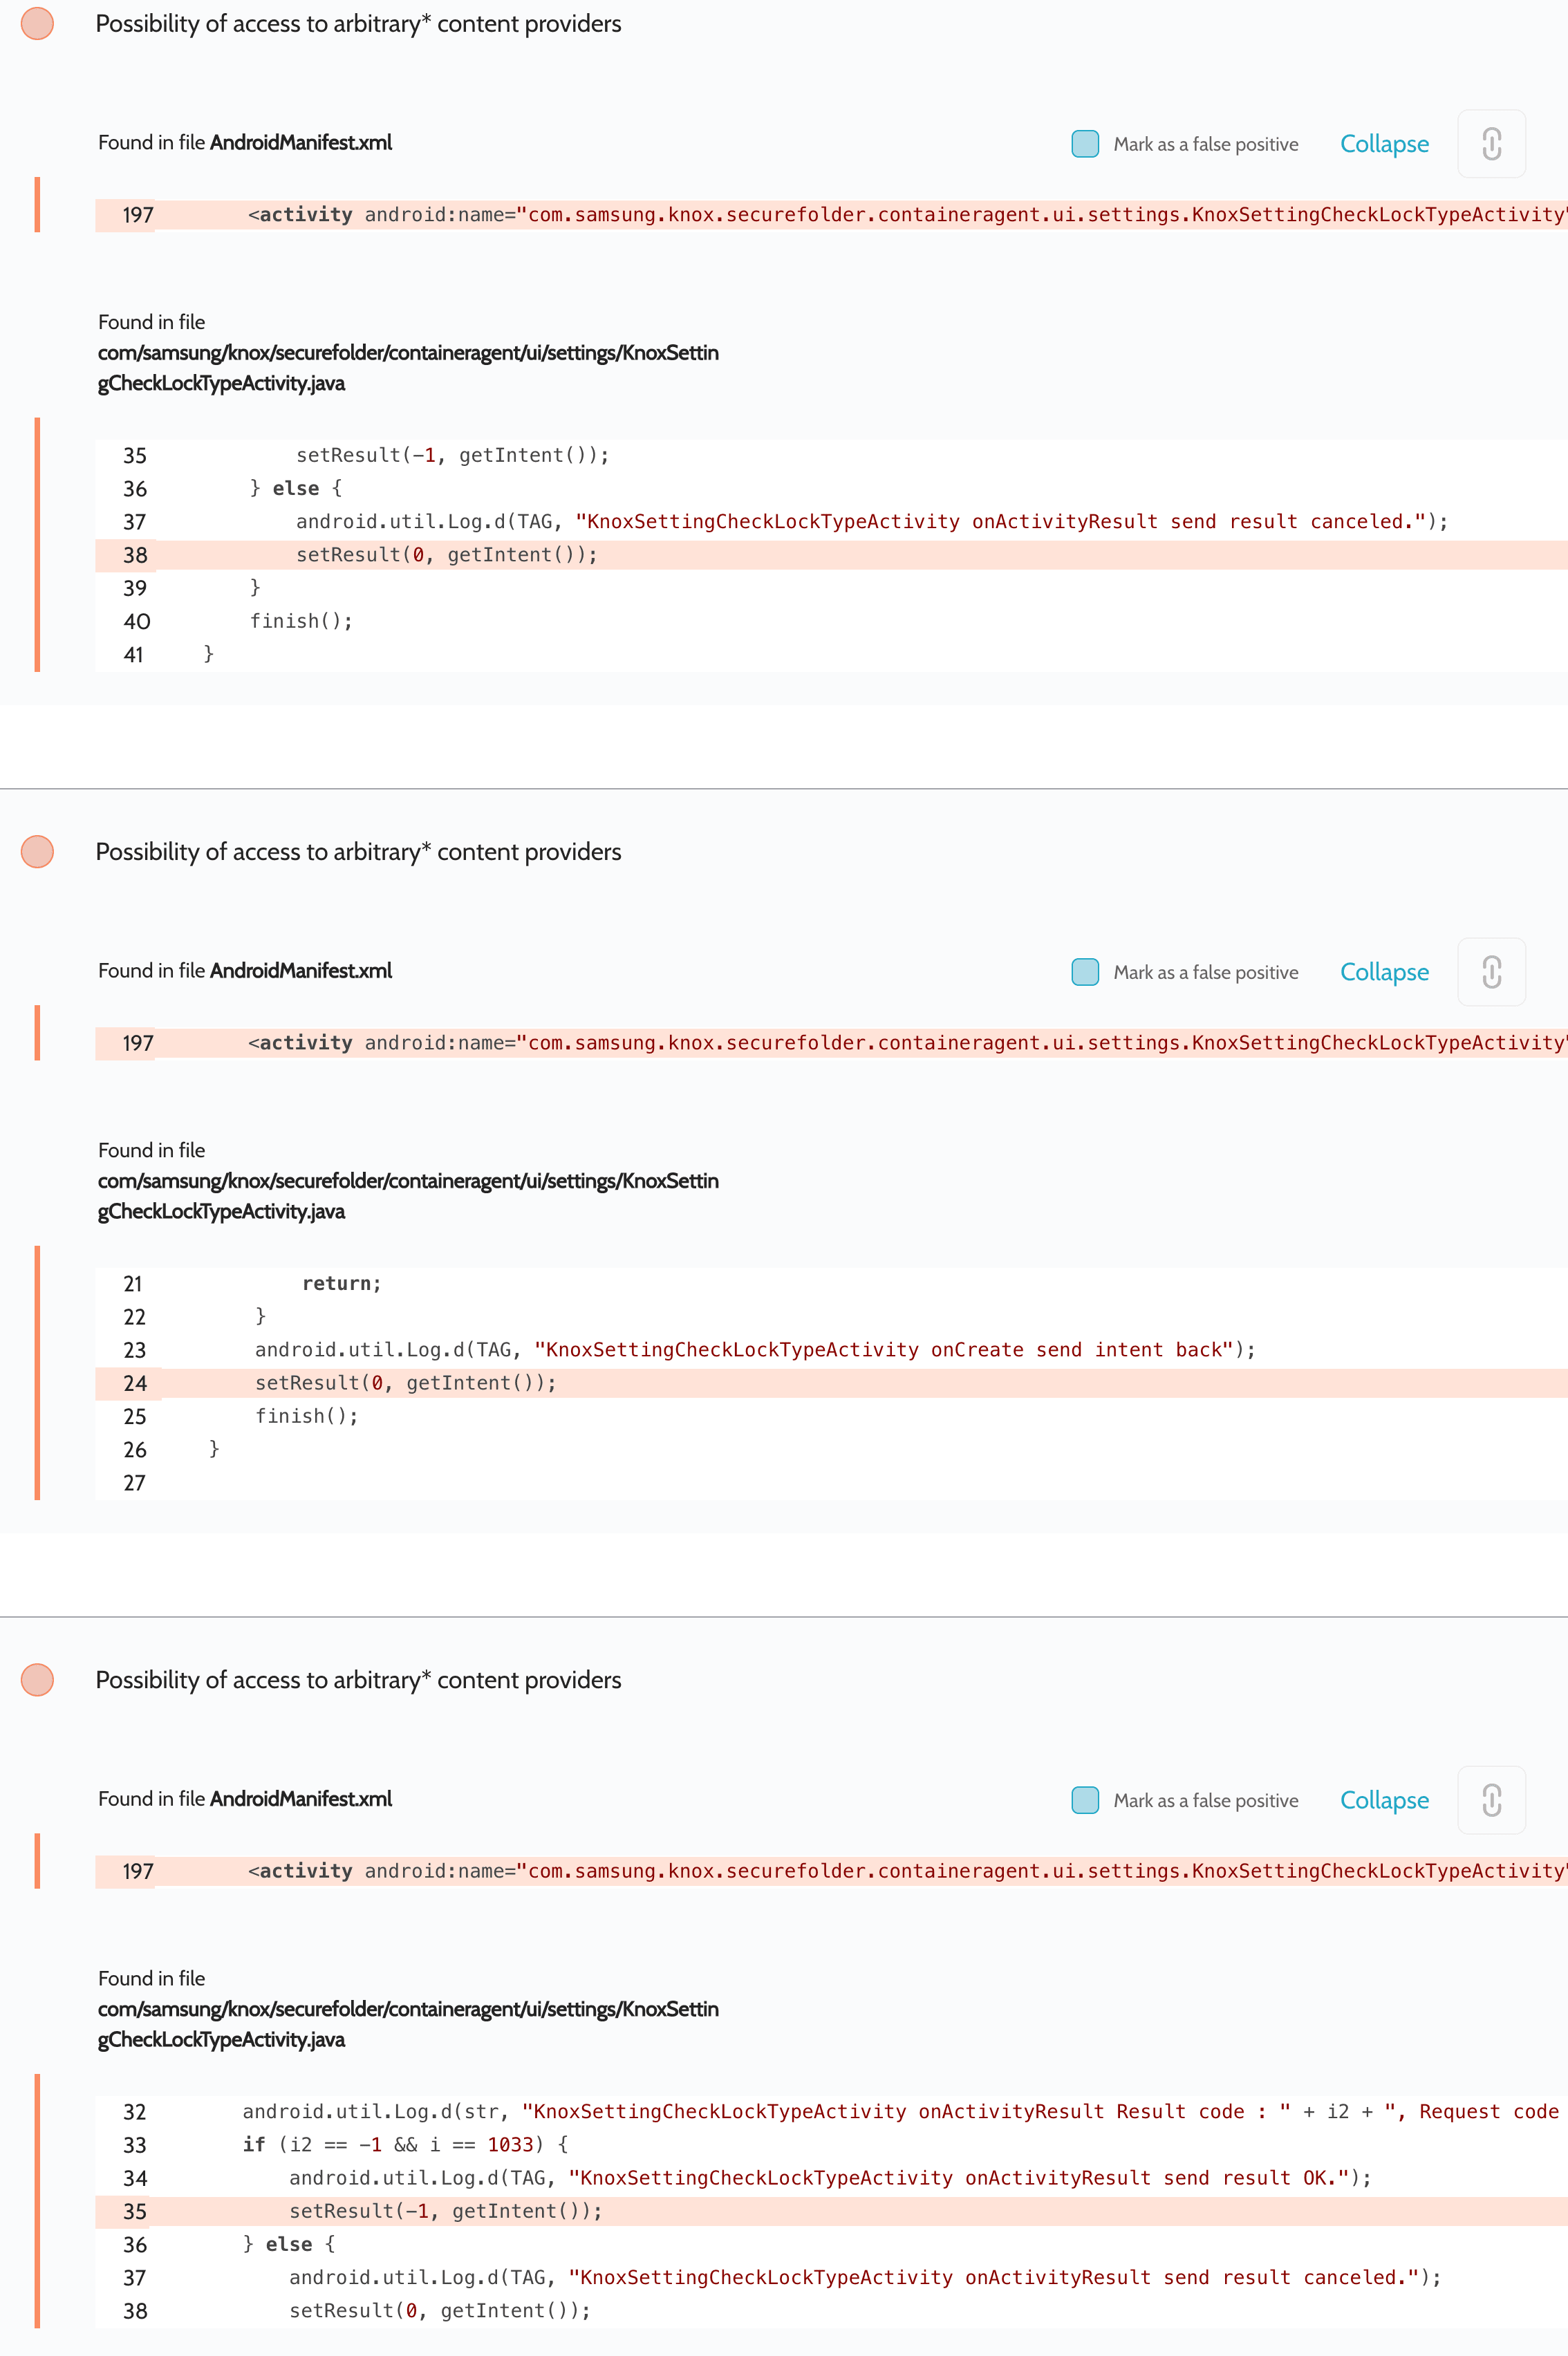
Task: Click the third finding's KnoxSettingCheckLockTypeActivity.java file path
Action: point(407,2024)
